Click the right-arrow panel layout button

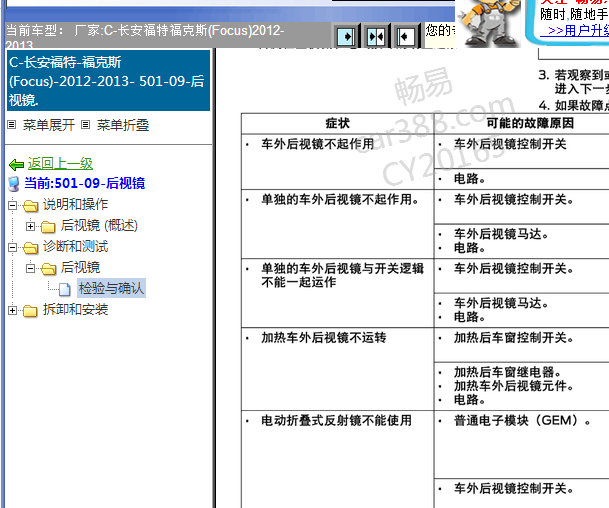346,37
